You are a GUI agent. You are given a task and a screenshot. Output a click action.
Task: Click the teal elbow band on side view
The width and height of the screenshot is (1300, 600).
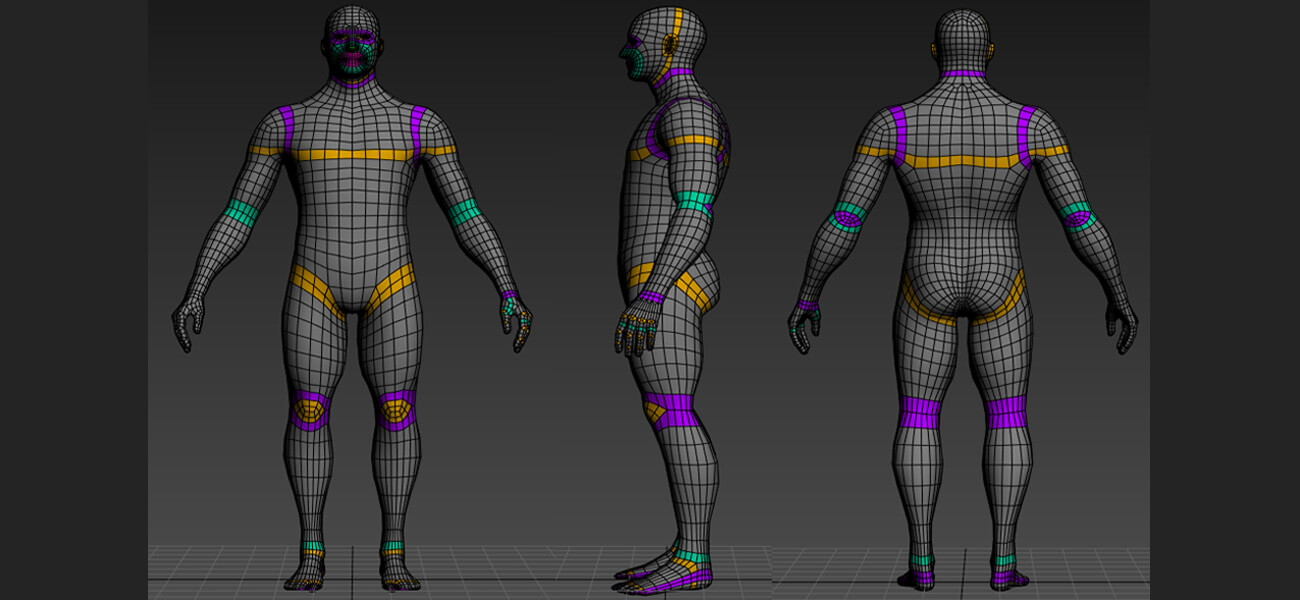(695, 203)
